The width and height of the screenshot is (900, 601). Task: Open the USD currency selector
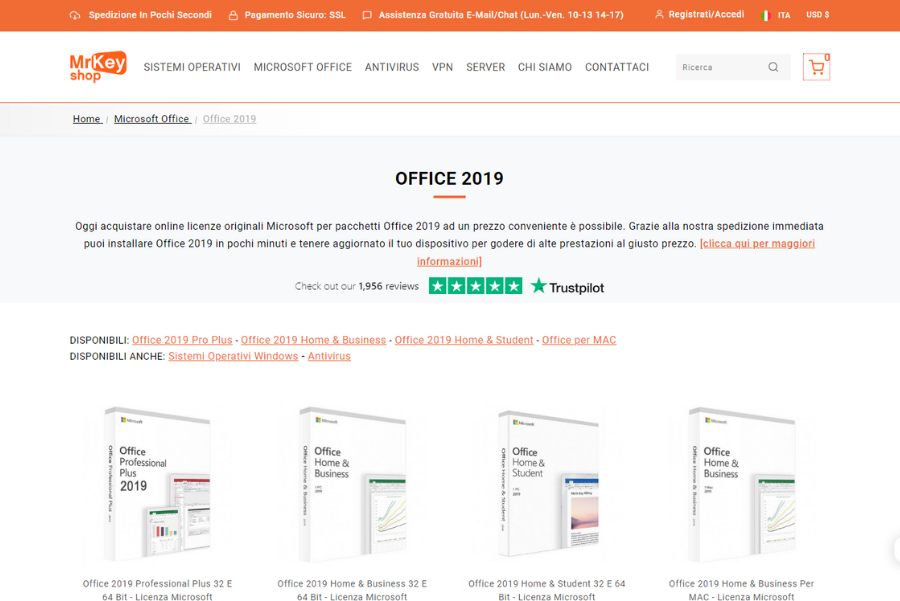pyautogui.click(x=817, y=14)
